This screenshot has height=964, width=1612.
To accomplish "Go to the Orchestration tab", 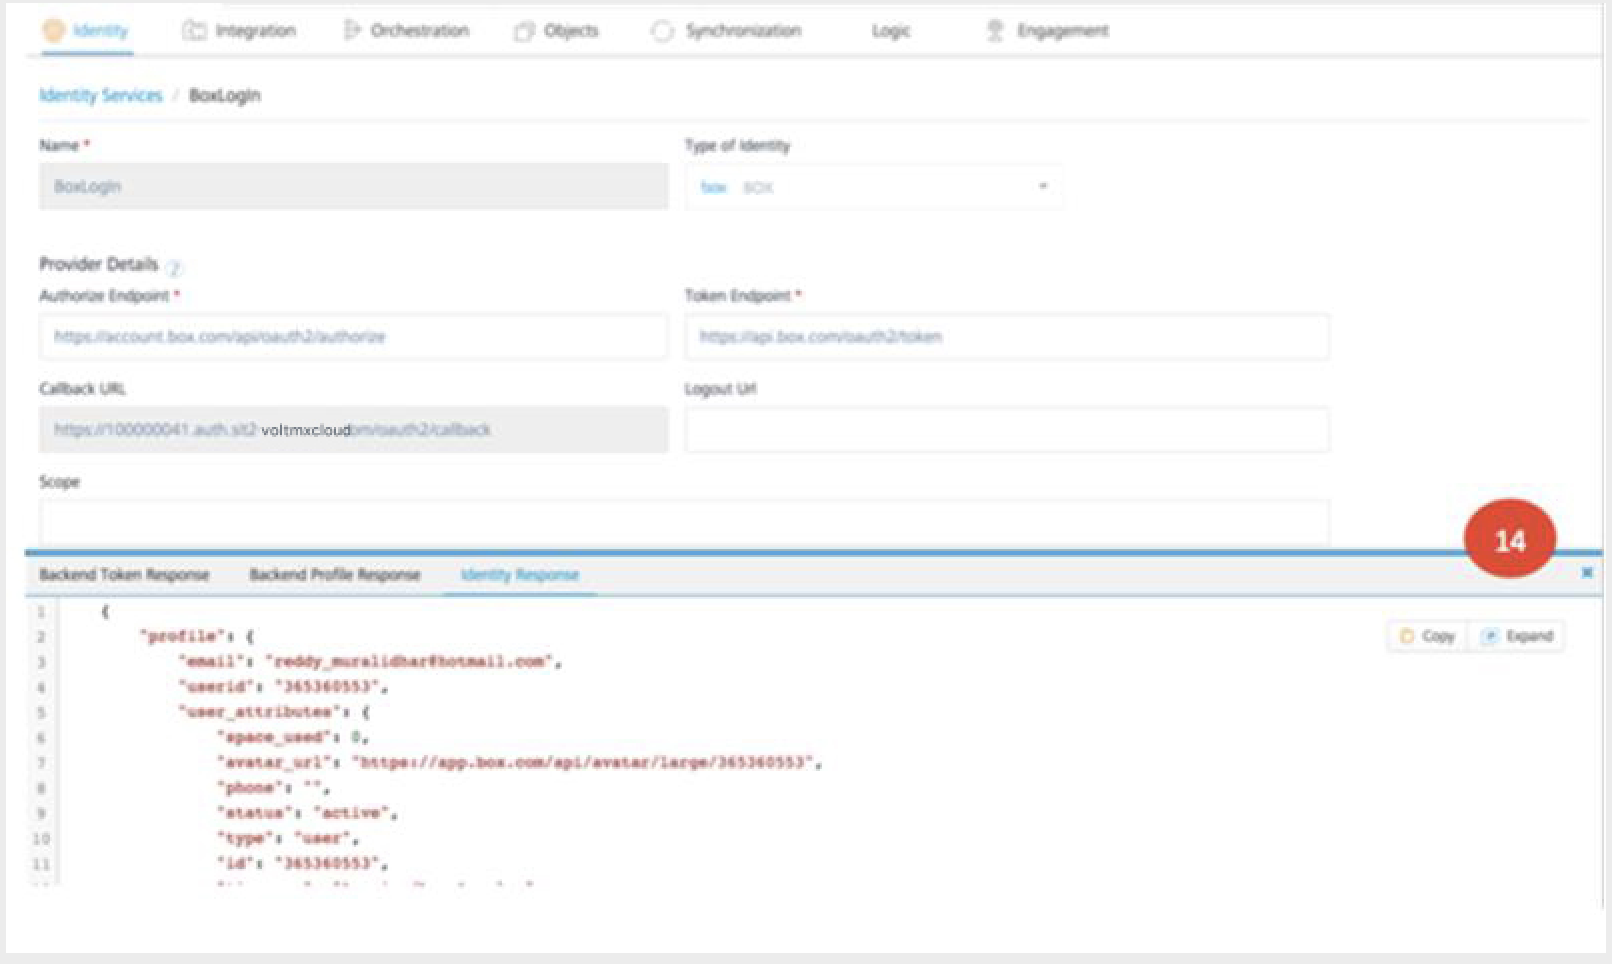I will pyautogui.click(x=406, y=30).
